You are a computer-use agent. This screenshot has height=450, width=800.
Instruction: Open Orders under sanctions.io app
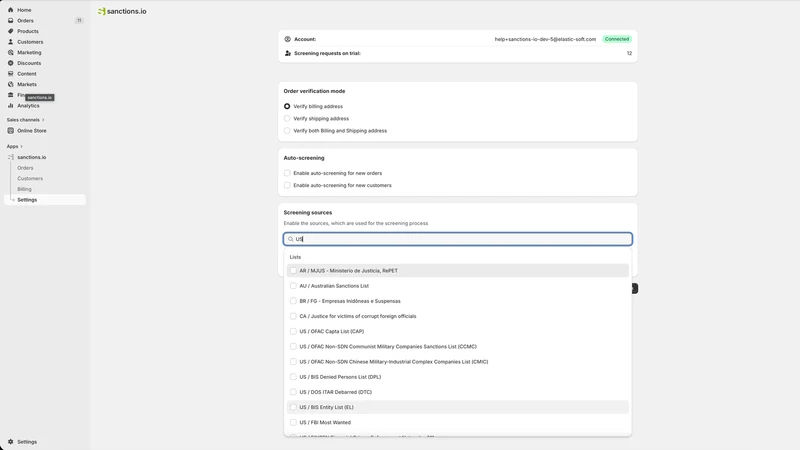[x=26, y=168]
